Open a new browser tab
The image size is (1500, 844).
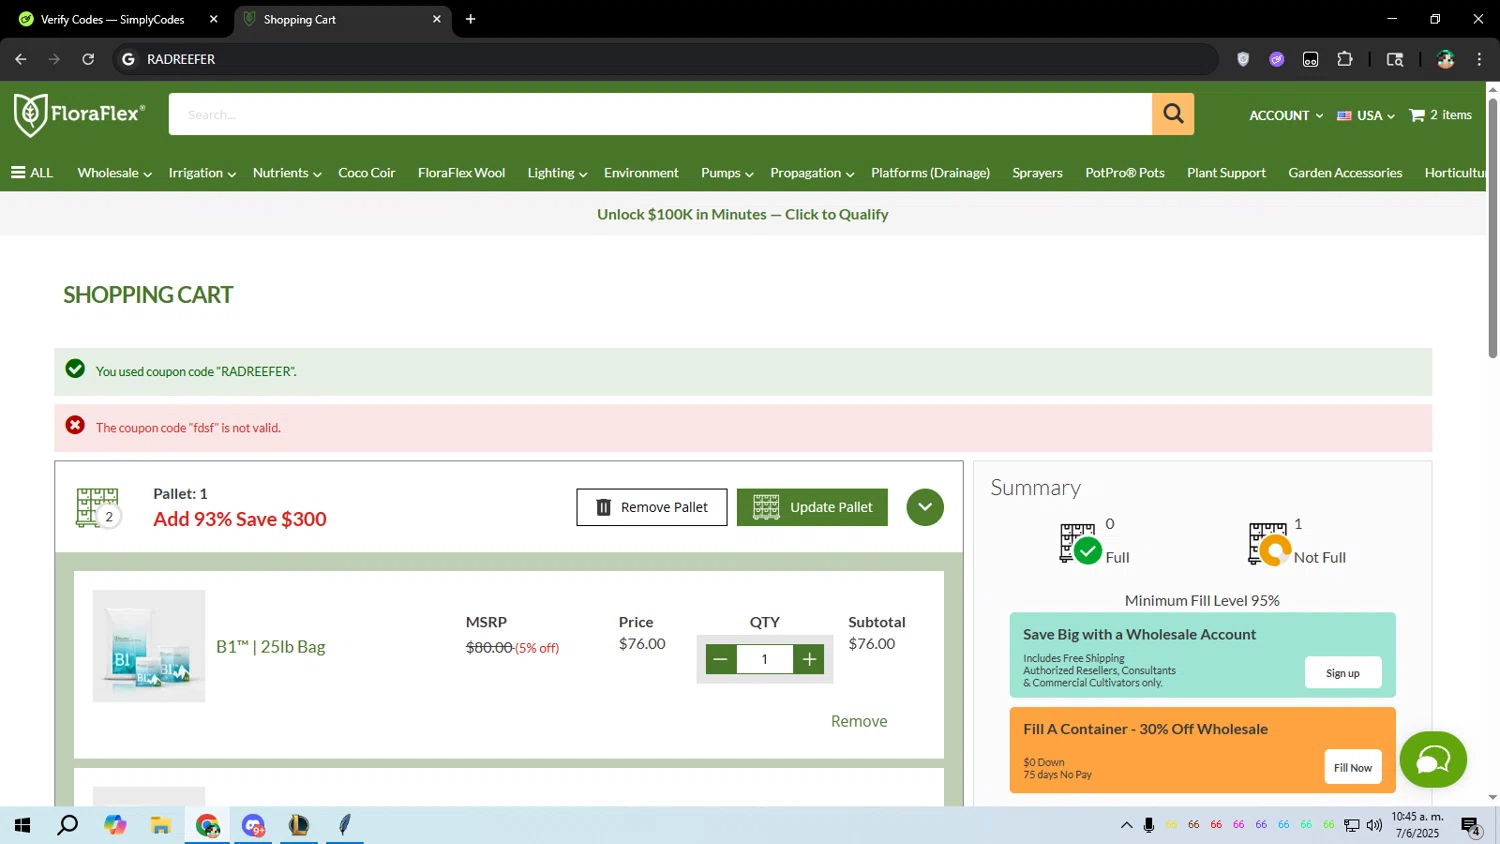pos(470,19)
